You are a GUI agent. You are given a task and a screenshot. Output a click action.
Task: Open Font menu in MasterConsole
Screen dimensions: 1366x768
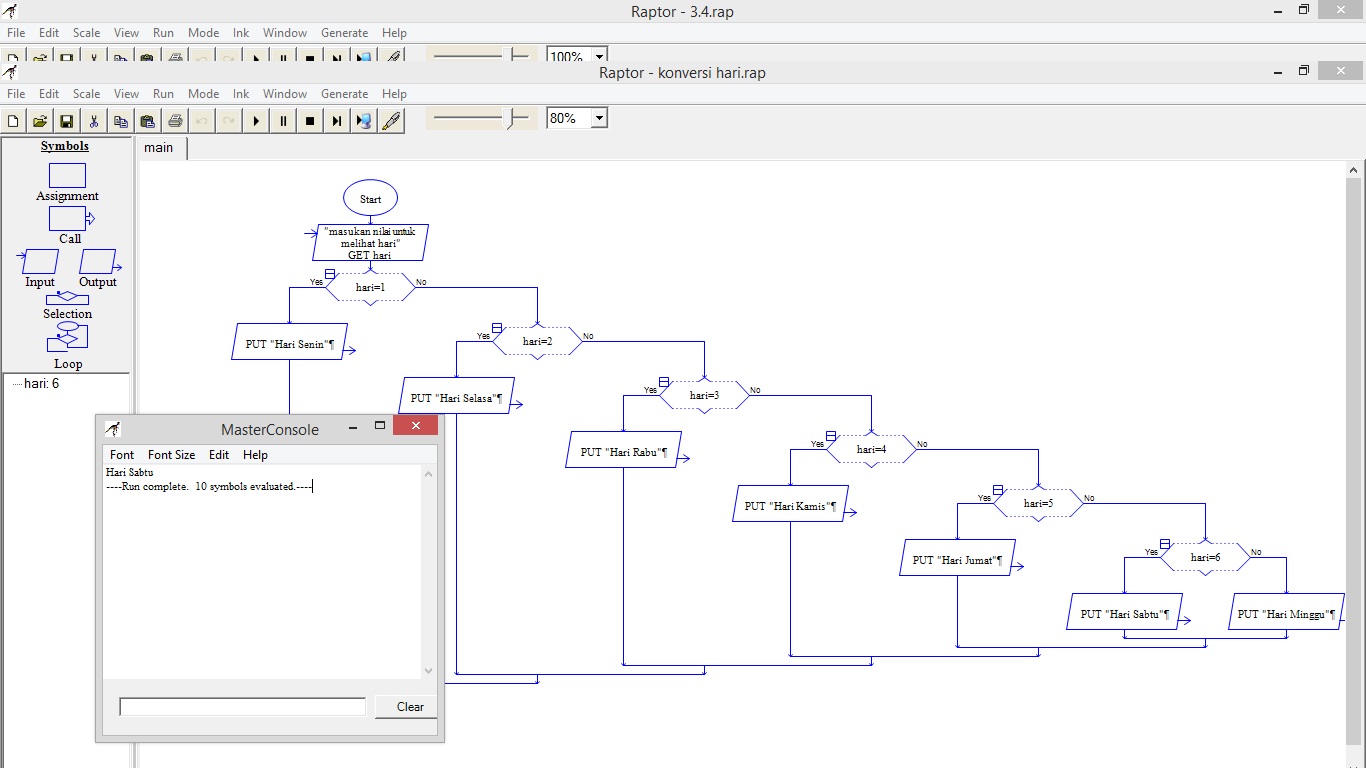122,455
